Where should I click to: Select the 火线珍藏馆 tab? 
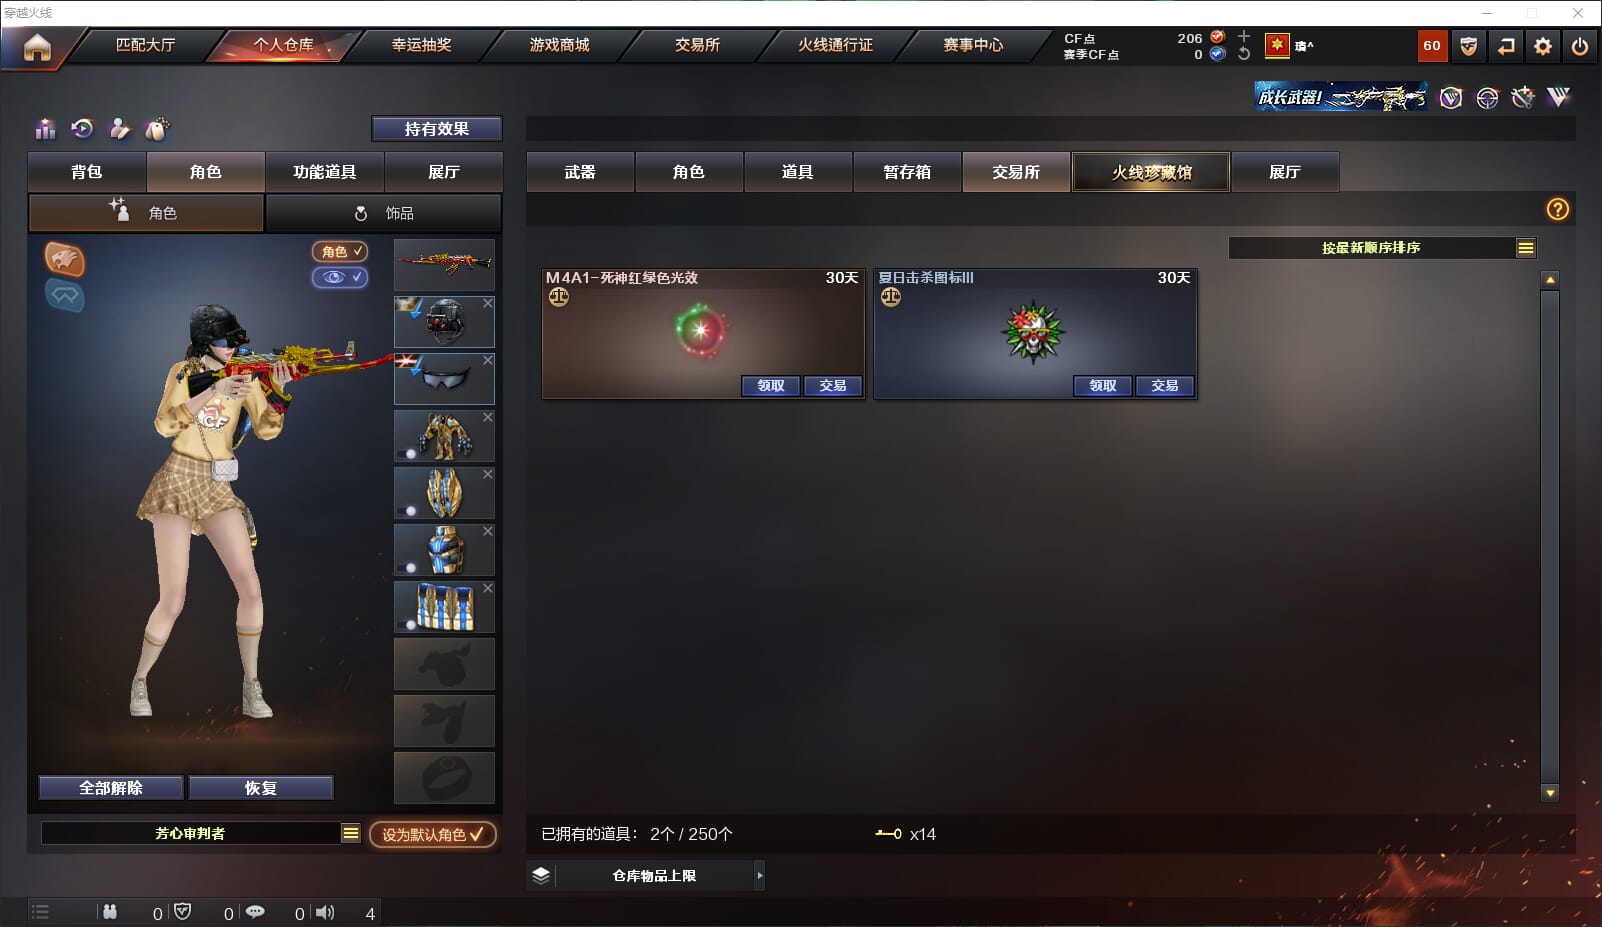(x=1151, y=172)
